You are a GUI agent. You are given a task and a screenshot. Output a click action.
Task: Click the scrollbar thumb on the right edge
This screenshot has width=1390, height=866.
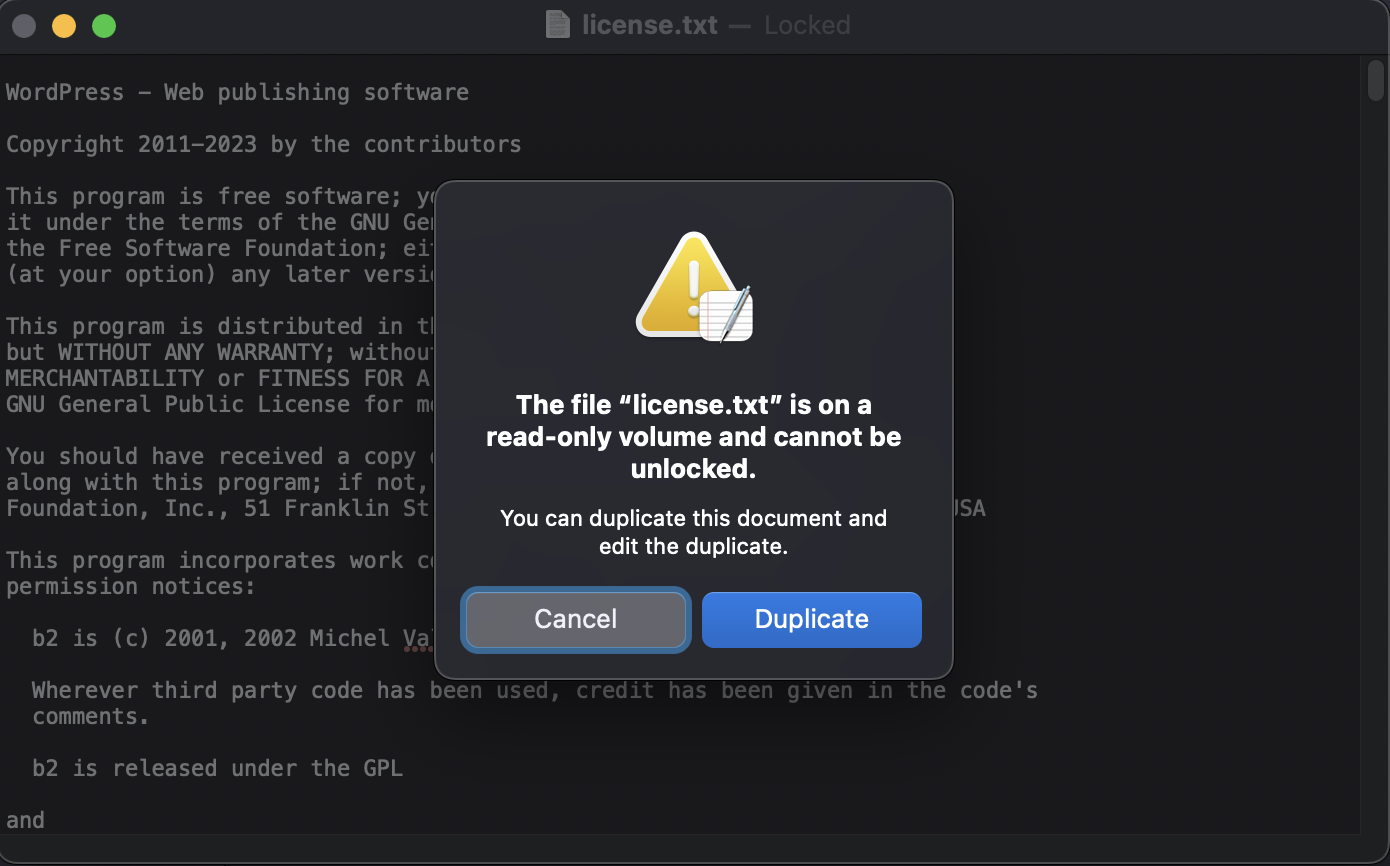[1375, 80]
